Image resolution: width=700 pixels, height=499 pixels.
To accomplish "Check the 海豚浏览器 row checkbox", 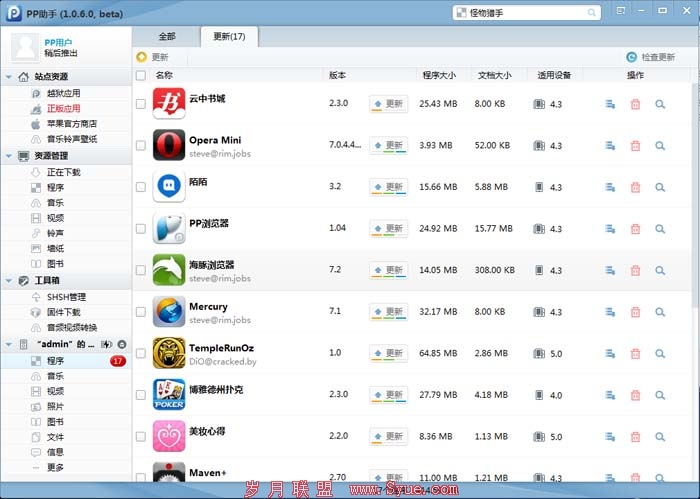I will click(x=141, y=270).
